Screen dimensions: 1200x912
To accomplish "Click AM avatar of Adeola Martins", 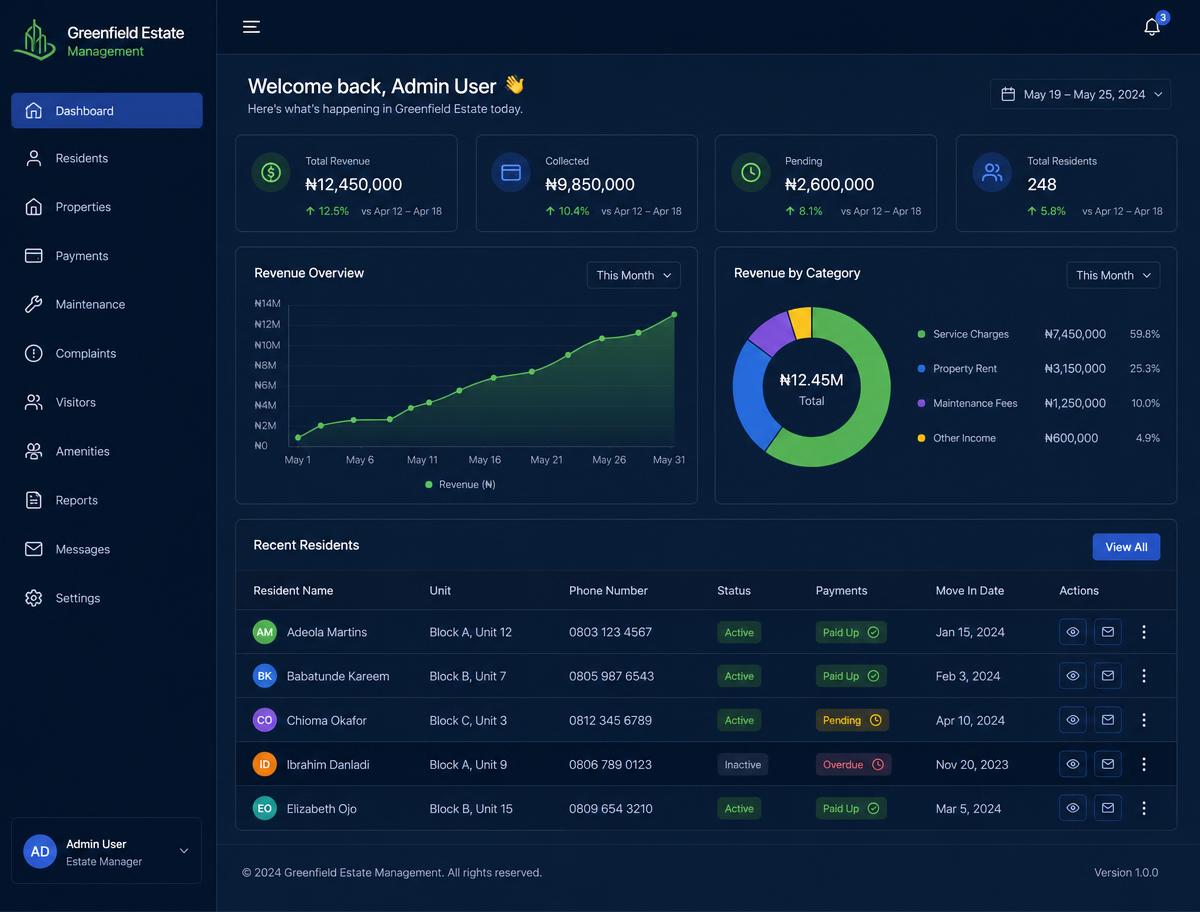I will [x=264, y=632].
